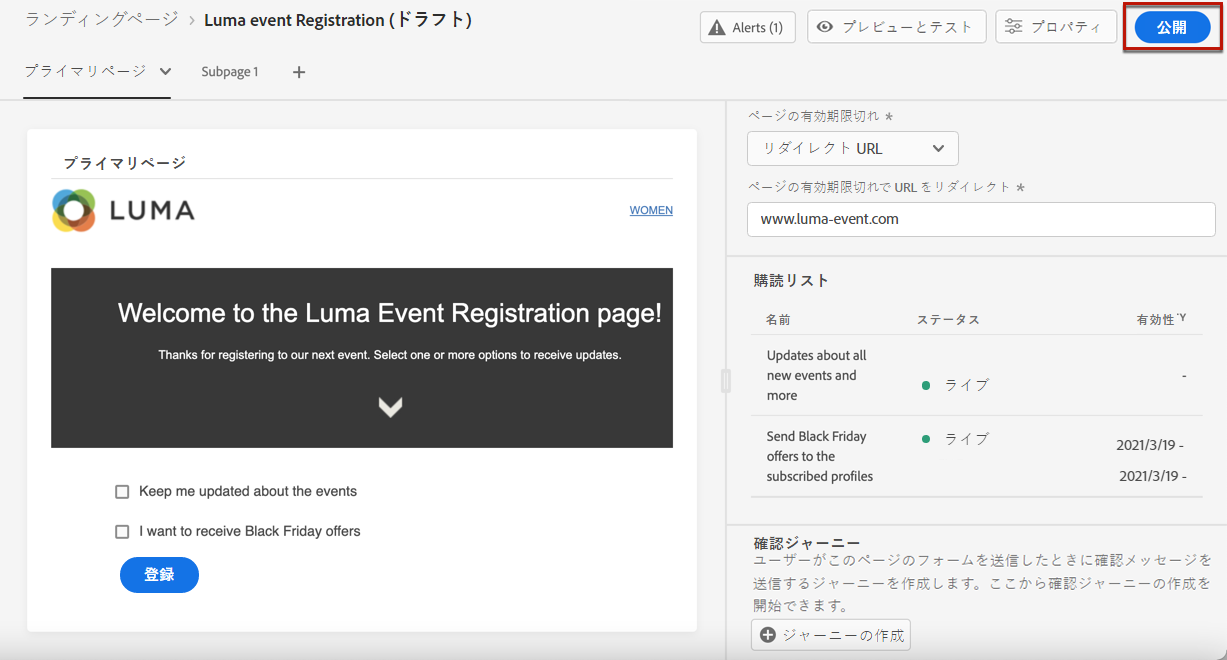The height and width of the screenshot is (660, 1227).
Task: Click the 購読リスト section heading
Action: 791,281
